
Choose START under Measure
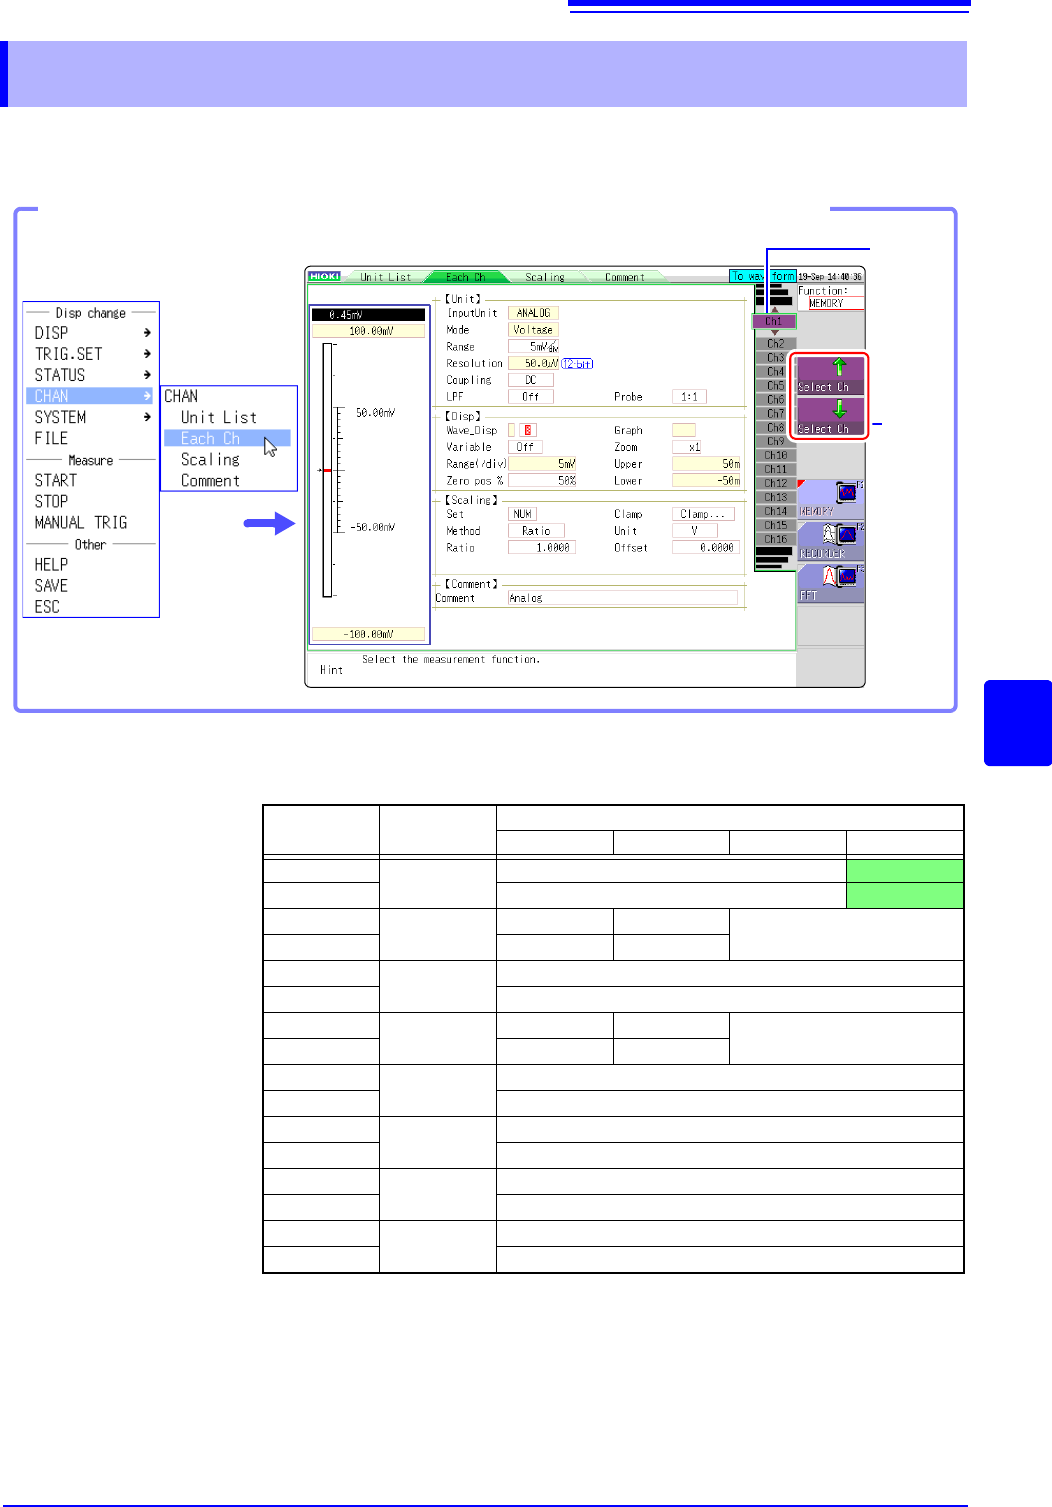[x=56, y=480]
